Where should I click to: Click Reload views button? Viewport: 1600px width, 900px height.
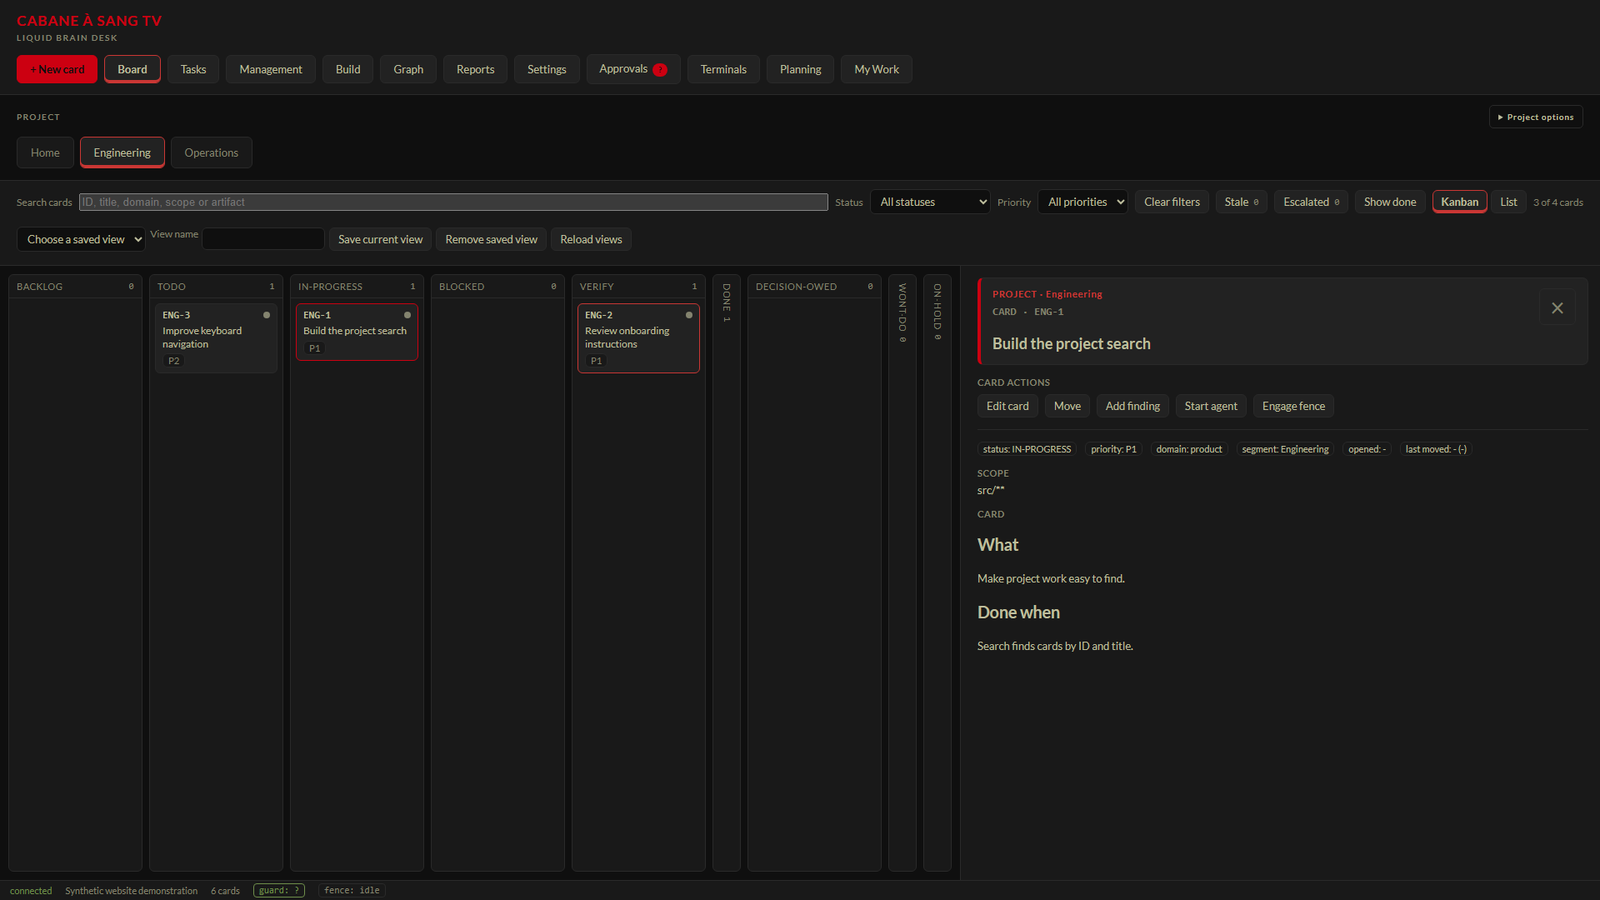pyautogui.click(x=591, y=239)
